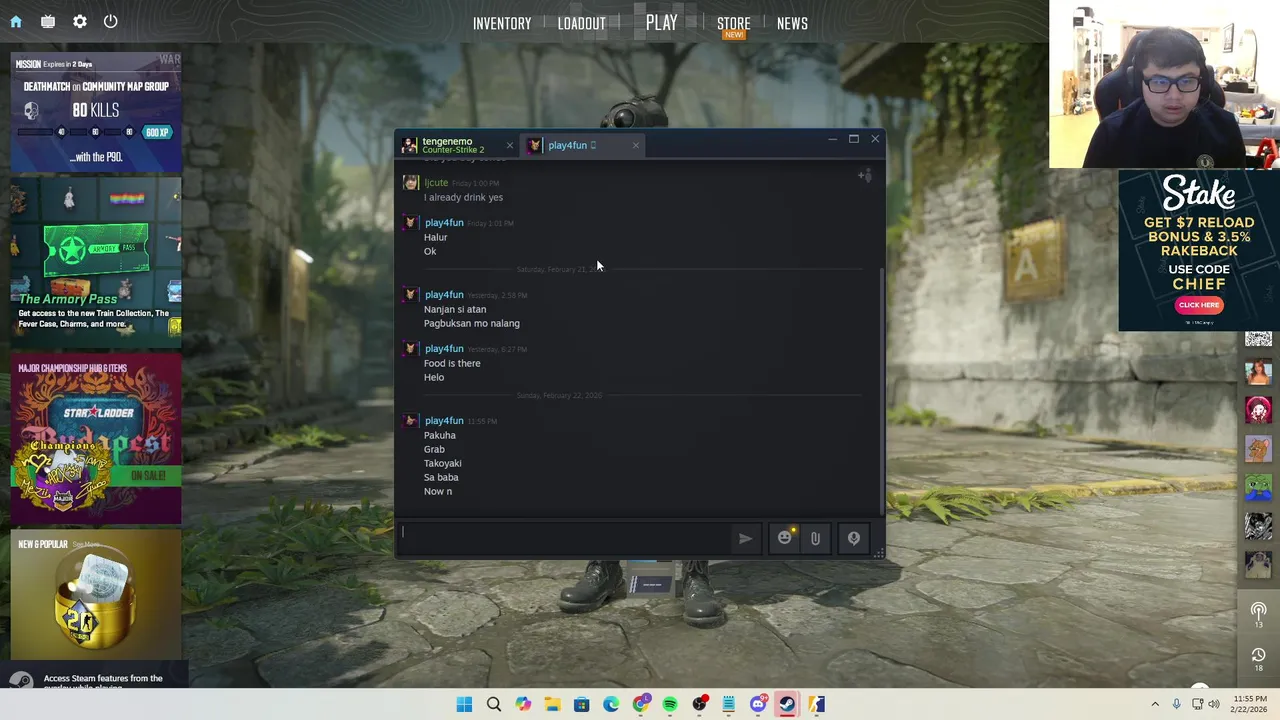
Task: Expand hidden system tray icons
Action: (x=1155, y=704)
